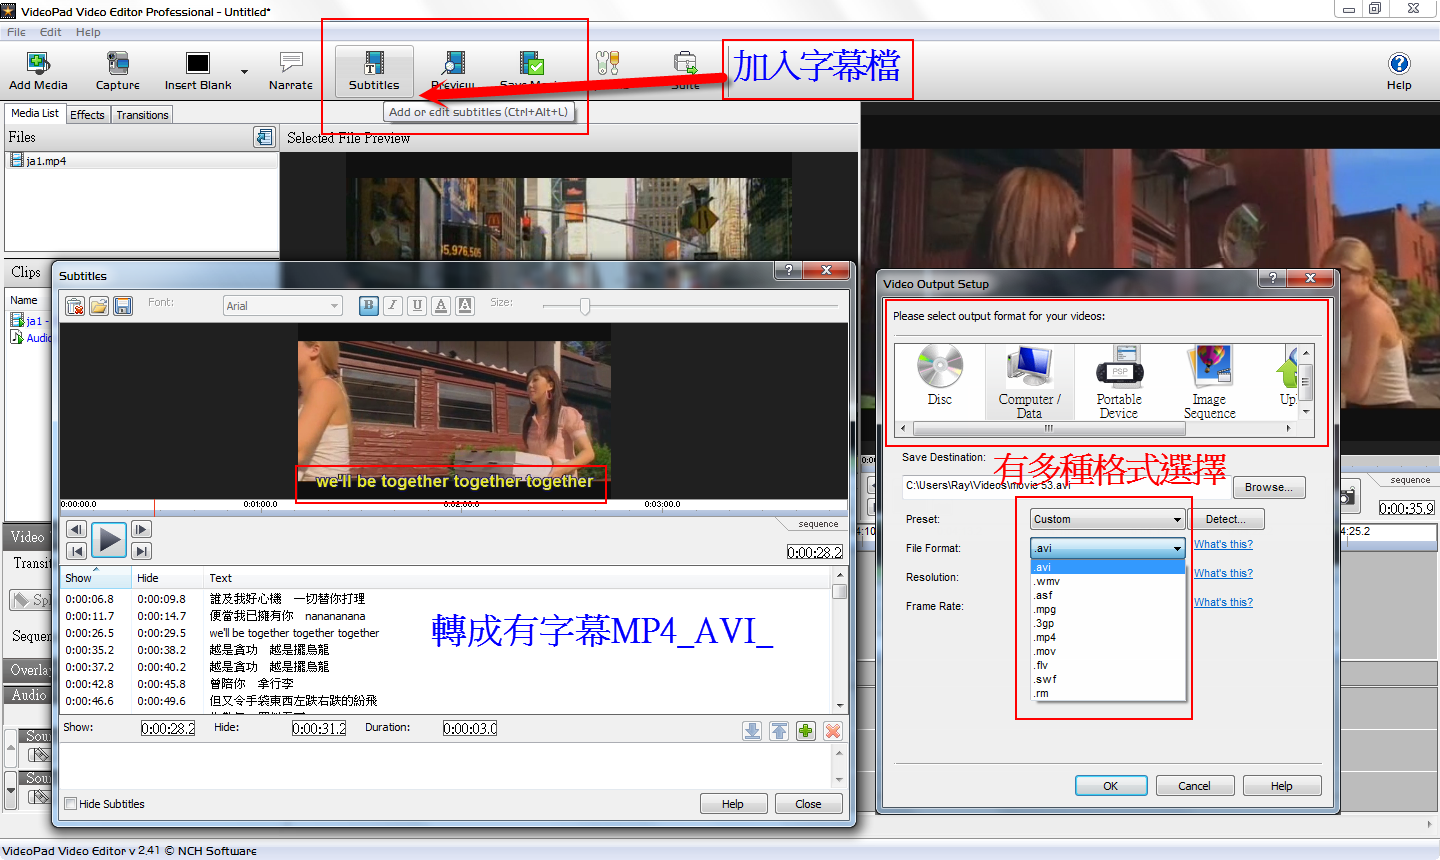Viewport: 1440px width, 860px height.
Task: Step forward one frame in Subtitles dialog
Action: (141, 529)
